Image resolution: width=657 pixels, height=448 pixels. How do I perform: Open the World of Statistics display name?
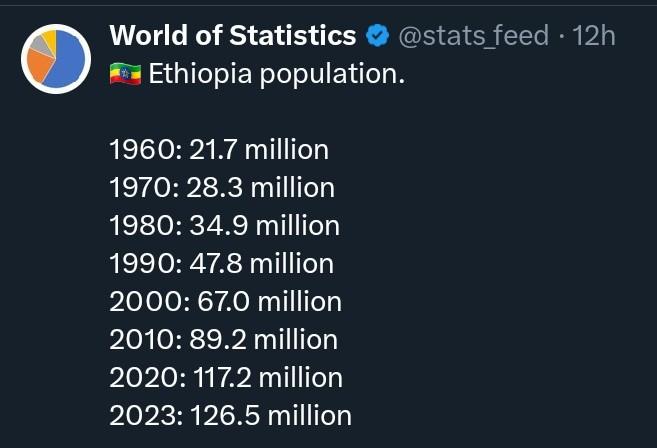(x=233, y=35)
